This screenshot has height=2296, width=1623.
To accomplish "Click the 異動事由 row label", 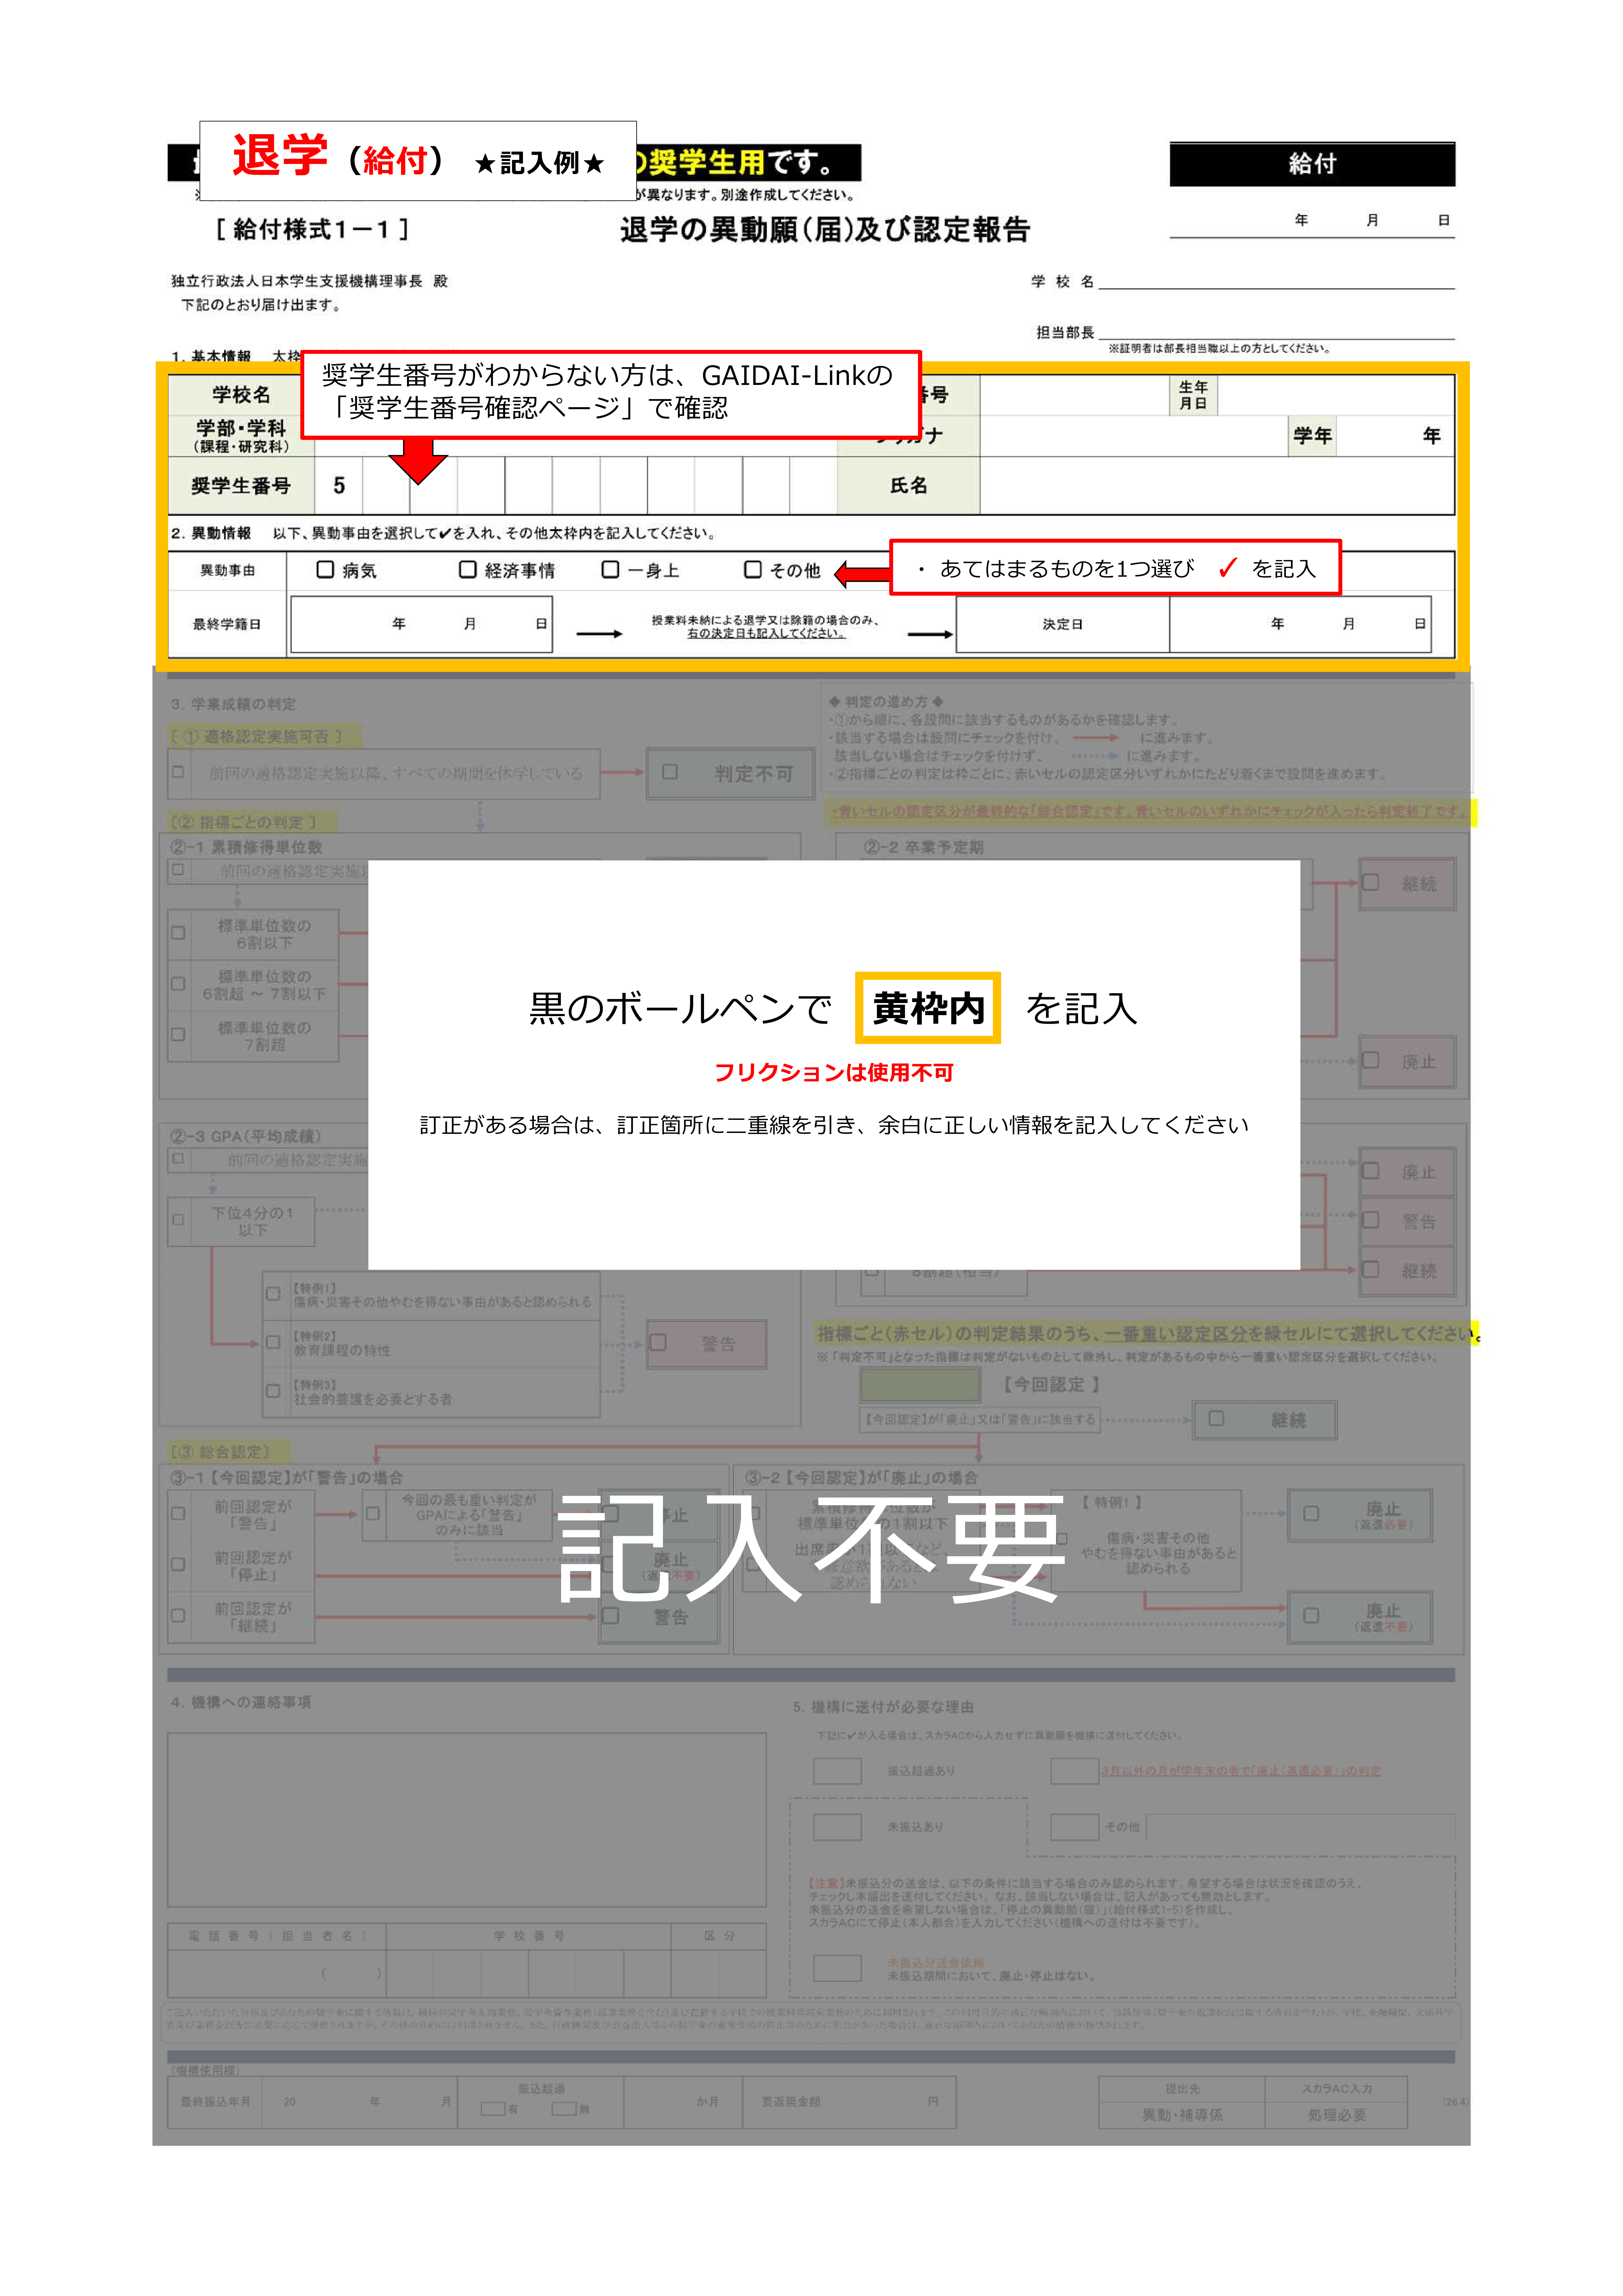I will 228,570.
